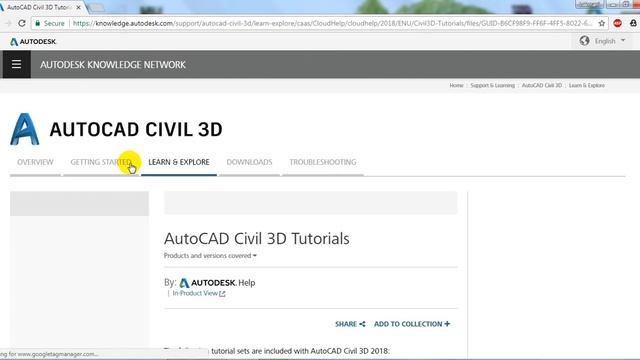640x360 pixels.
Task: Select the Learn & Explore tab
Action: click(179, 162)
